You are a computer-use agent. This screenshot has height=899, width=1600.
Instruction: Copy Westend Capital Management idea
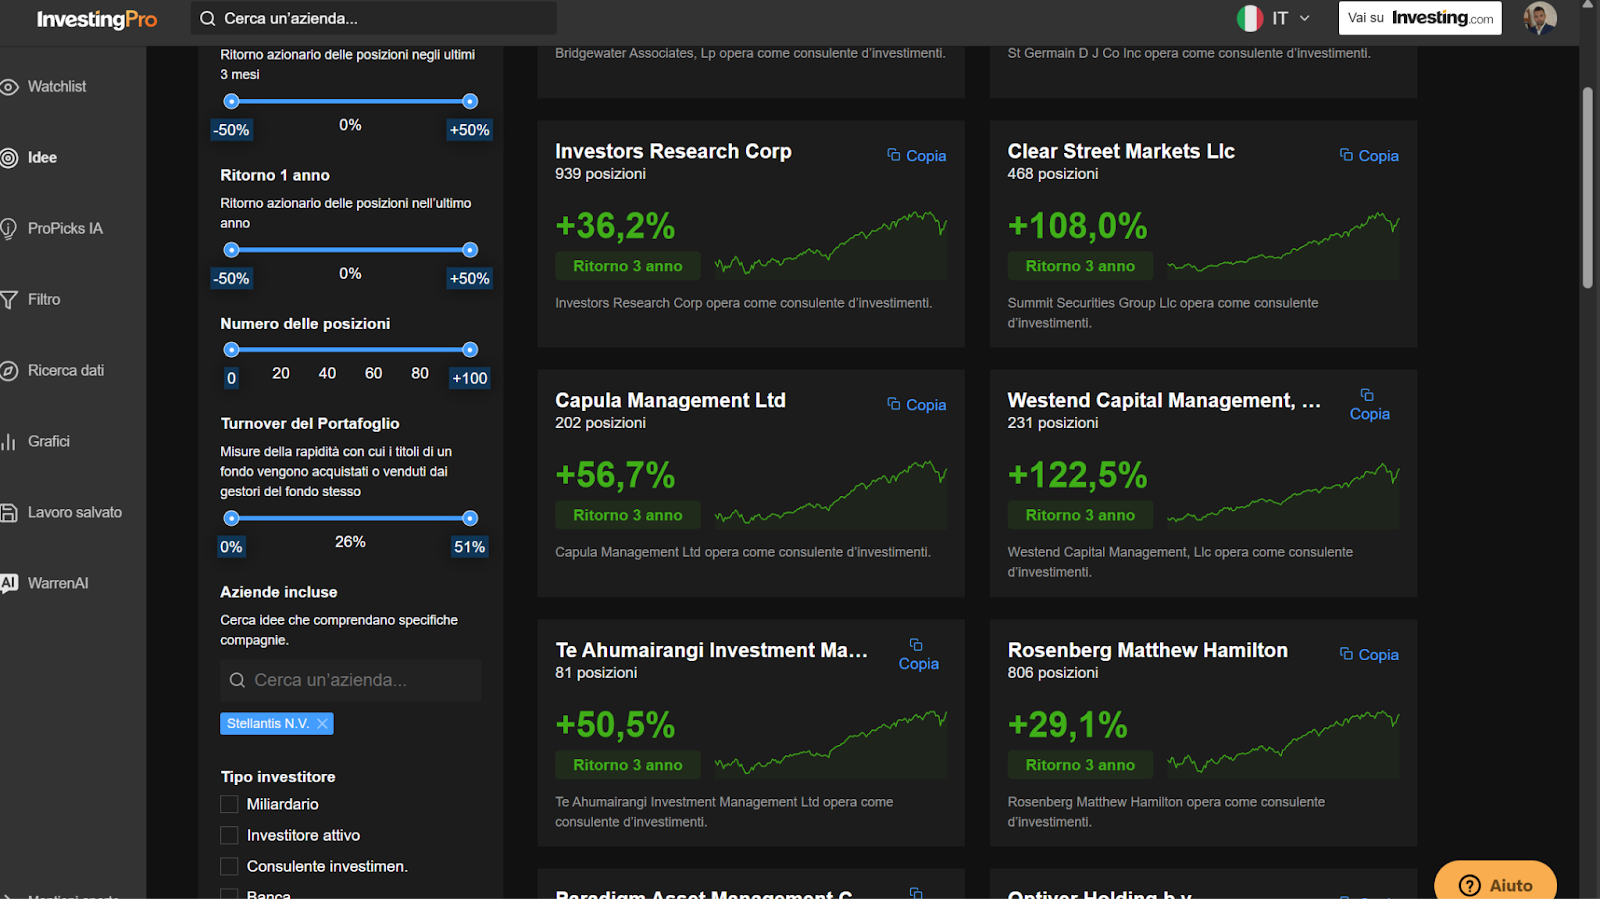click(1369, 405)
